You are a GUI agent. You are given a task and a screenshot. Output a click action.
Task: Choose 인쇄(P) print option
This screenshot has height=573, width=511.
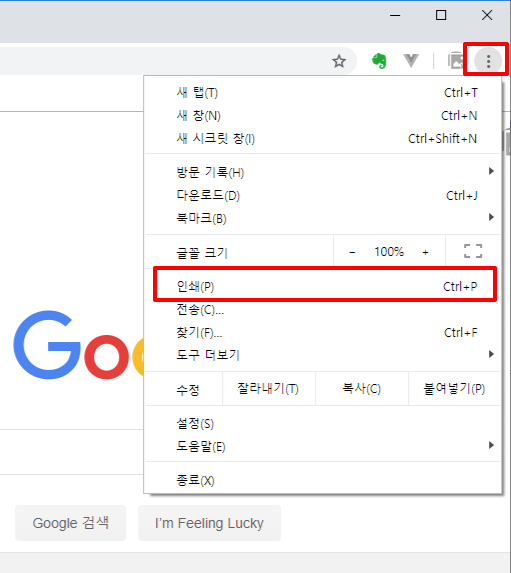tap(322, 286)
